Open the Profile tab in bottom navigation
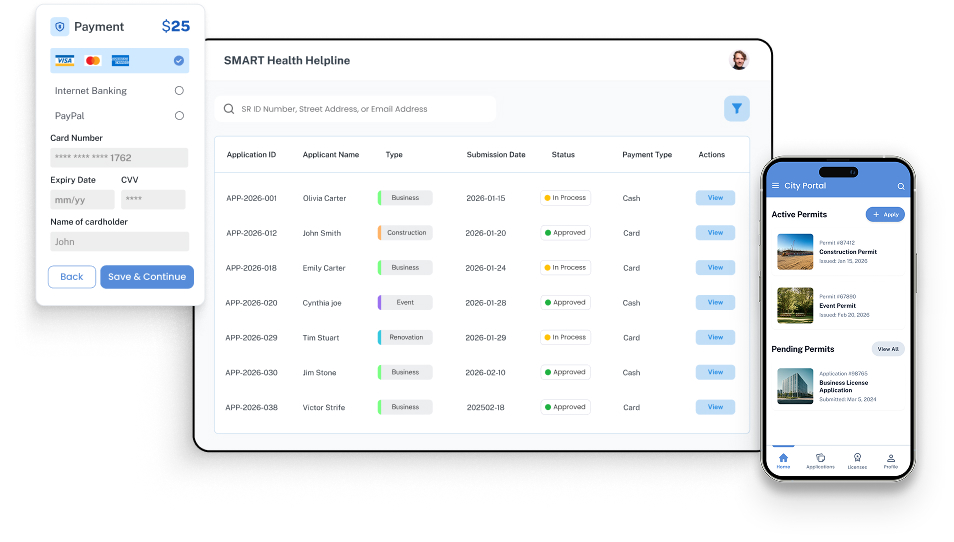 coord(891,460)
